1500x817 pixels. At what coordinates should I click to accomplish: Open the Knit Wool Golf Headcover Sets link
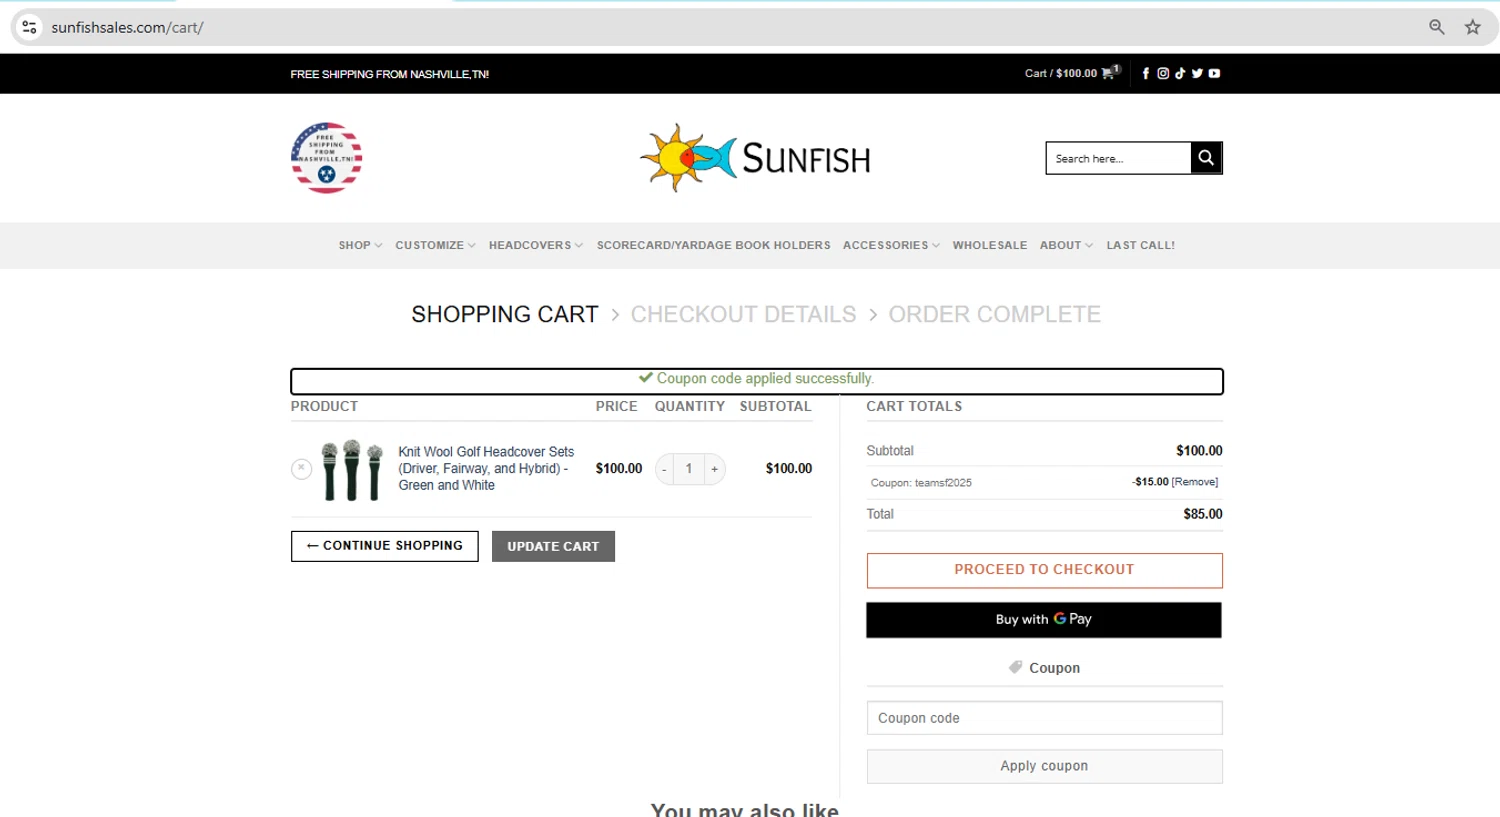tap(486, 468)
